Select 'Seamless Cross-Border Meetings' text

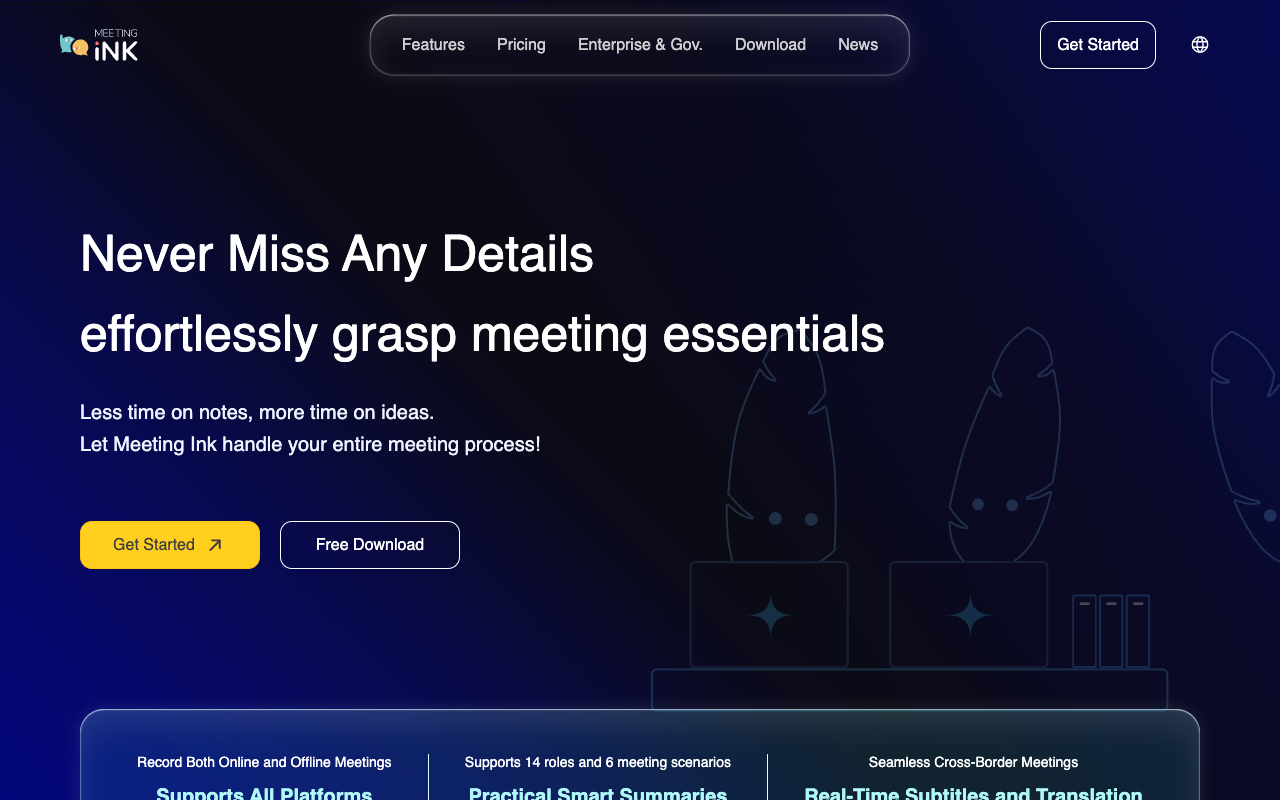click(x=973, y=762)
